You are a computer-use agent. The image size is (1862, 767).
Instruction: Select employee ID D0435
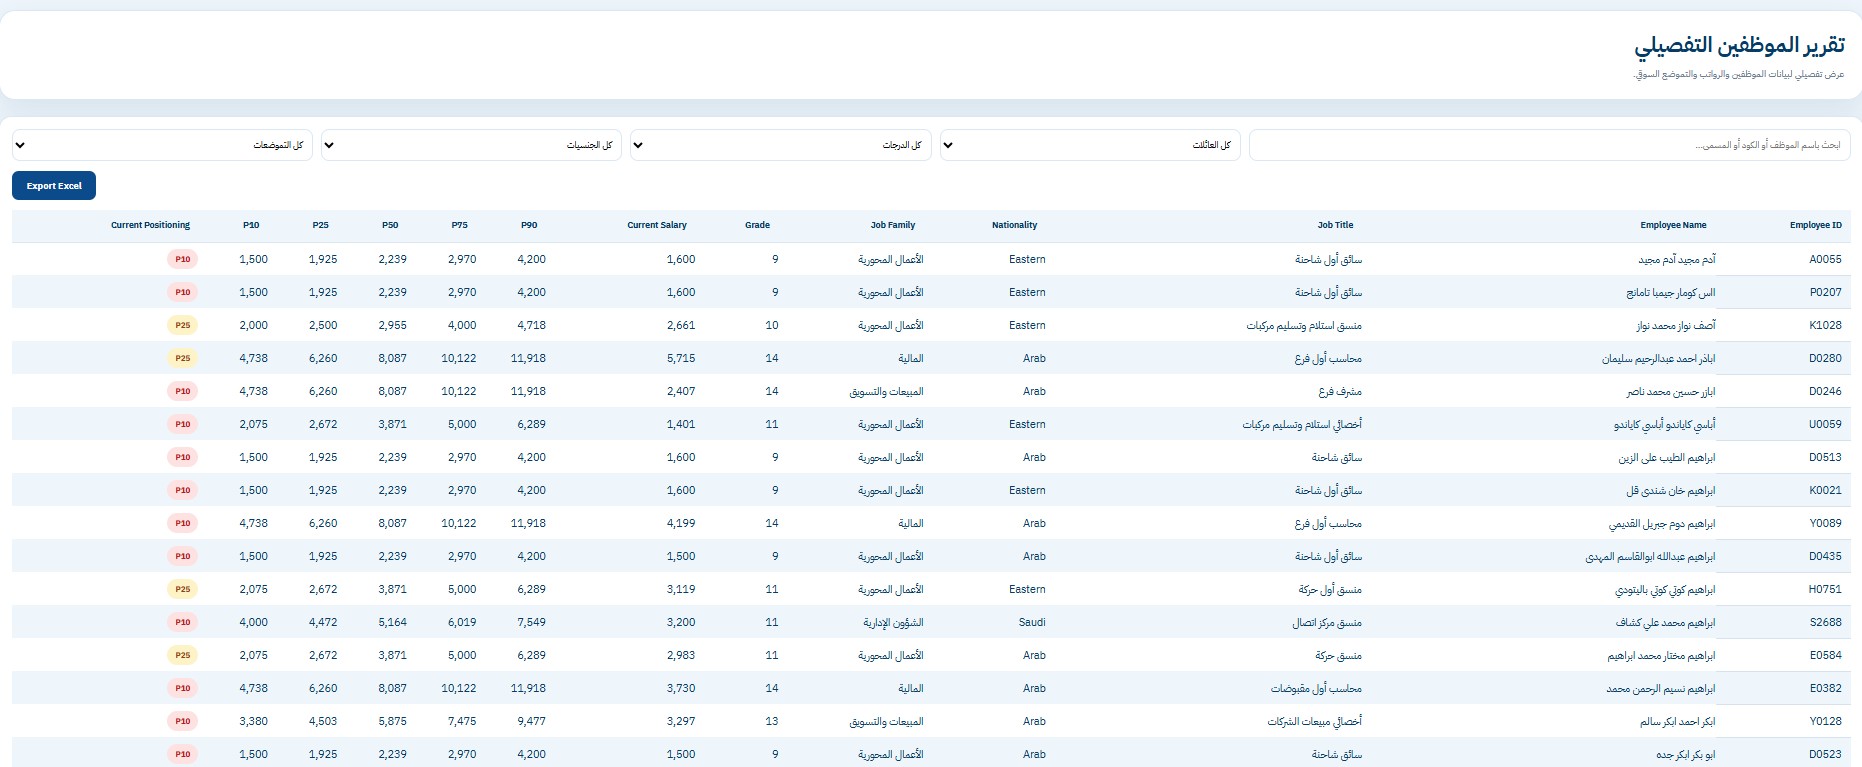point(1825,556)
